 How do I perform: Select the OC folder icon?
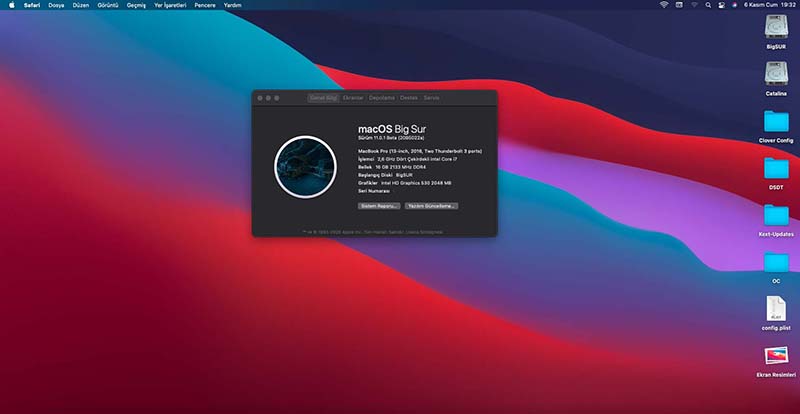tap(776, 261)
